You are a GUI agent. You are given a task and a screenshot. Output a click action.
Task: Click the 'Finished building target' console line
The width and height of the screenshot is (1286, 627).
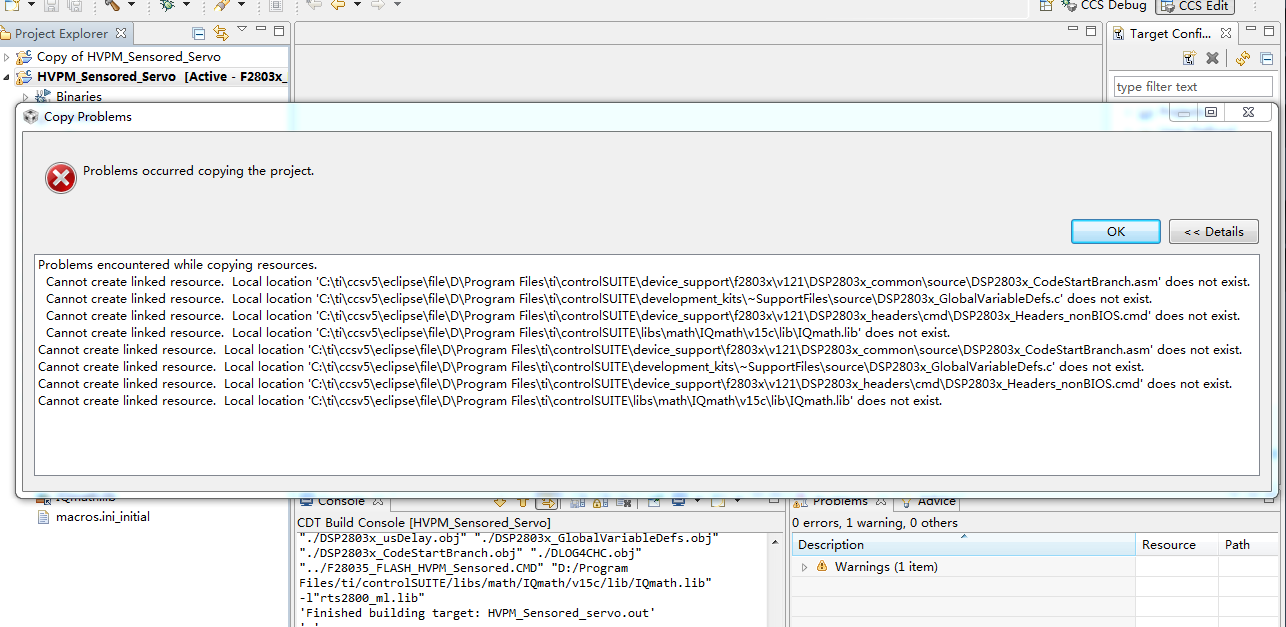pos(476,613)
